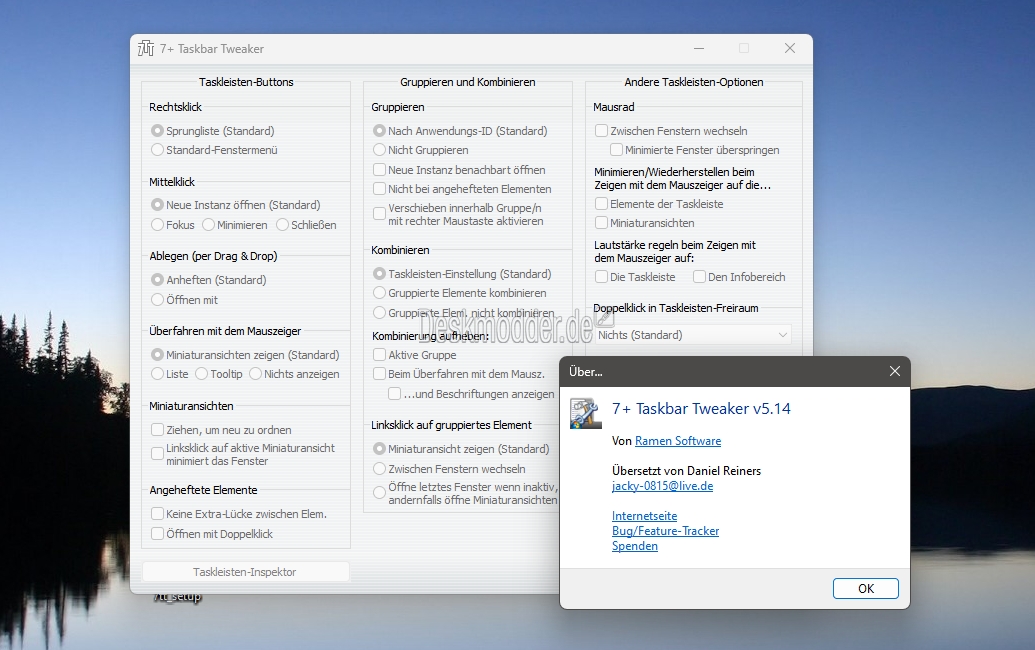Enable Neue Instanz benachbart öffnen
1035x650 pixels.
click(379, 170)
